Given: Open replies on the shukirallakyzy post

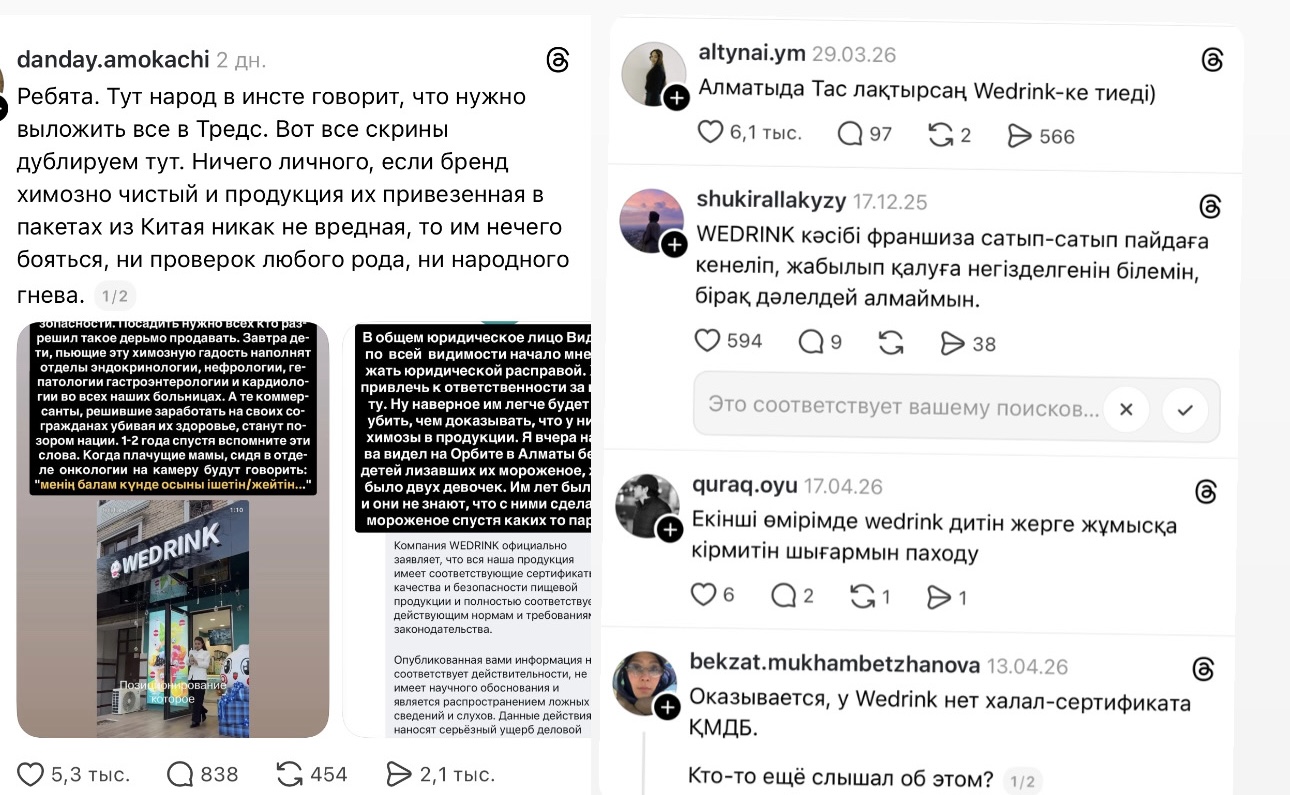Looking at the screenshot, I should pyautogui.click(x=811, y=342).
